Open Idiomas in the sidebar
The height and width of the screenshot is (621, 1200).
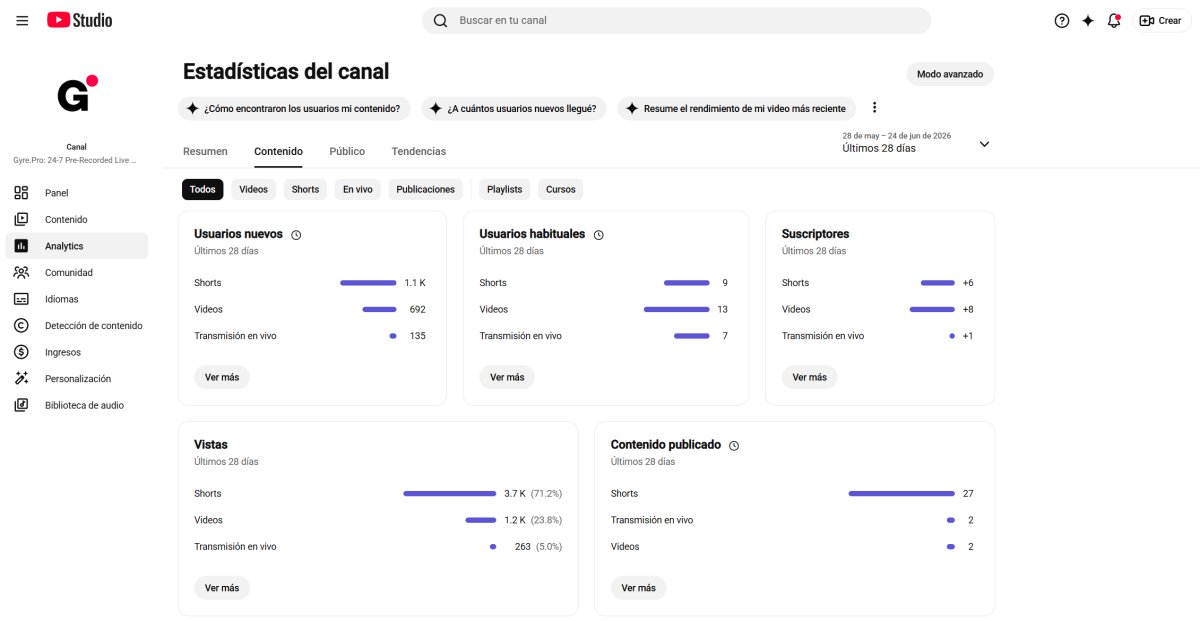76,299
